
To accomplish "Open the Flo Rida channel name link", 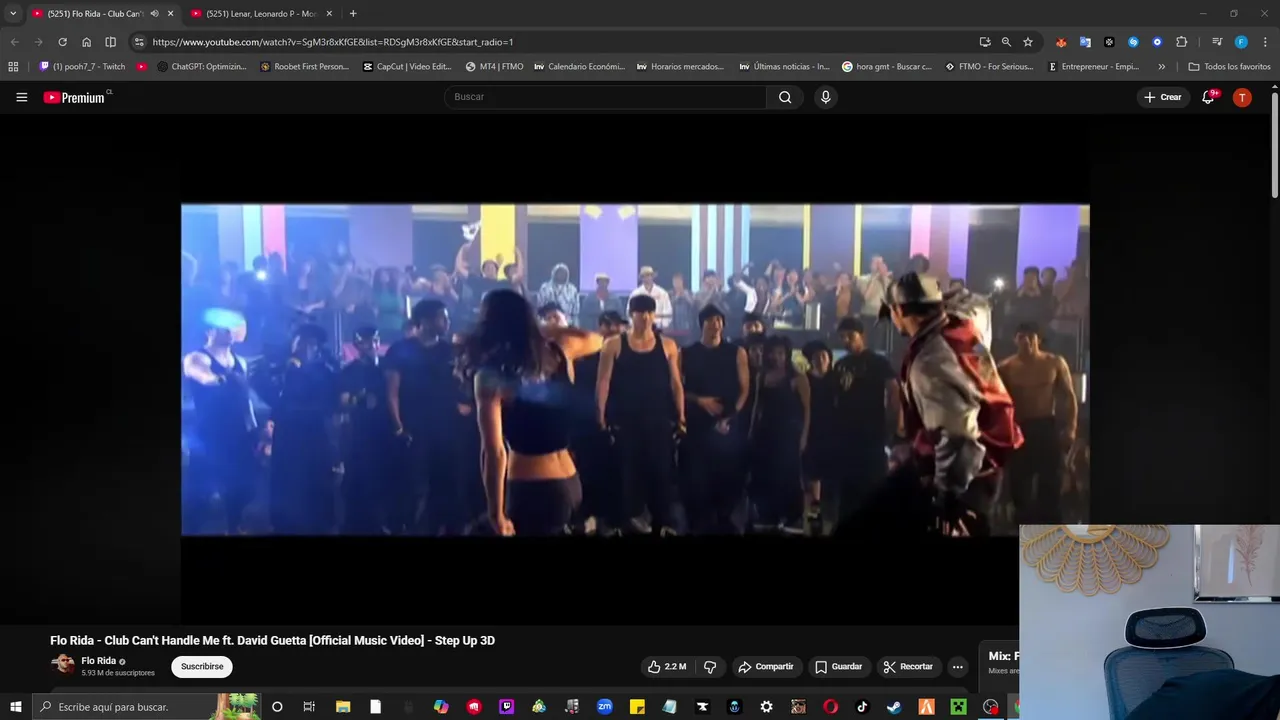I will 99,661.
